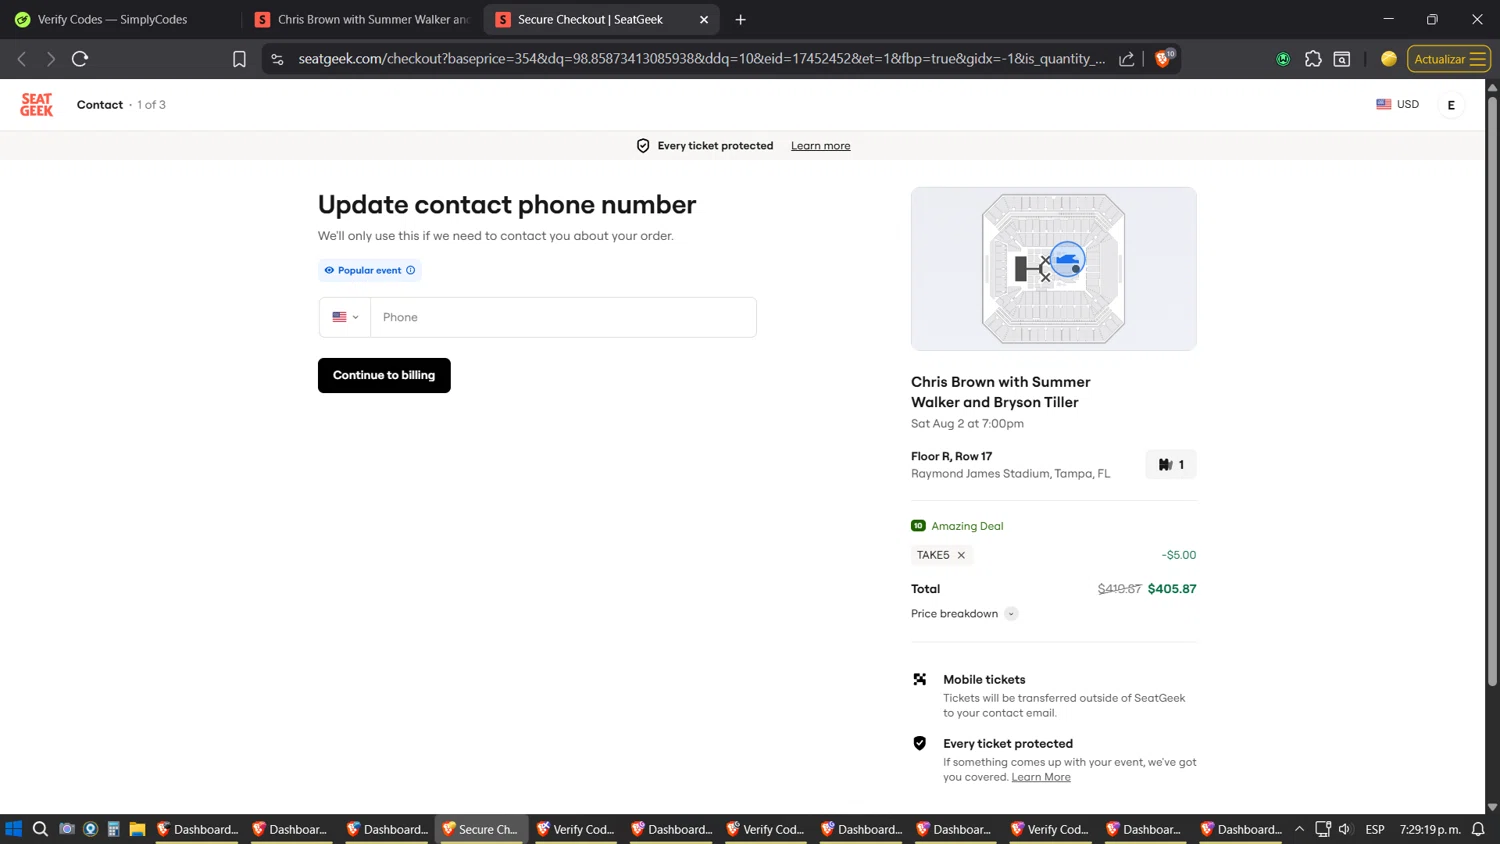1500x844 pixels.
Task: Click Learn More link under ticket protection
Action: (1040, 777)
